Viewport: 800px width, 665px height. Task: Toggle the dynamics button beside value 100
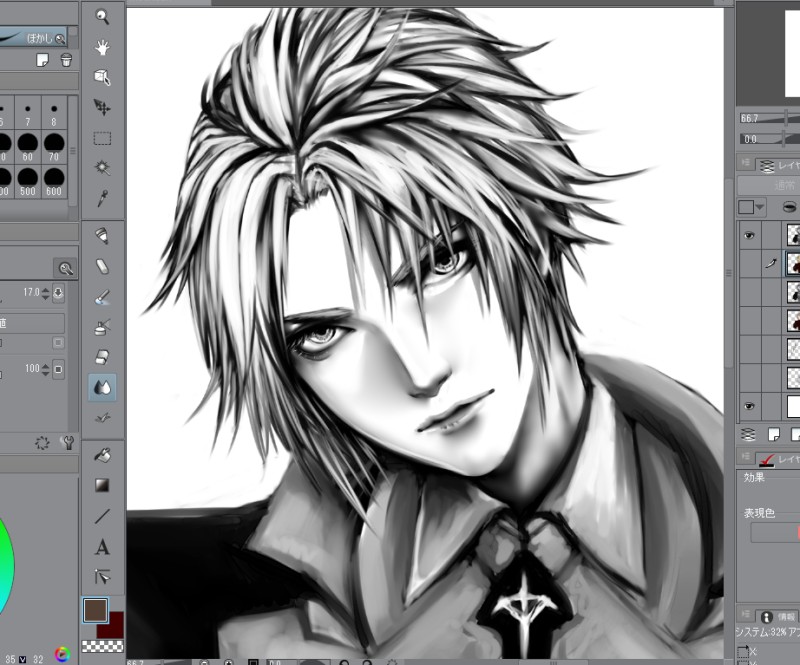point(58,369)
